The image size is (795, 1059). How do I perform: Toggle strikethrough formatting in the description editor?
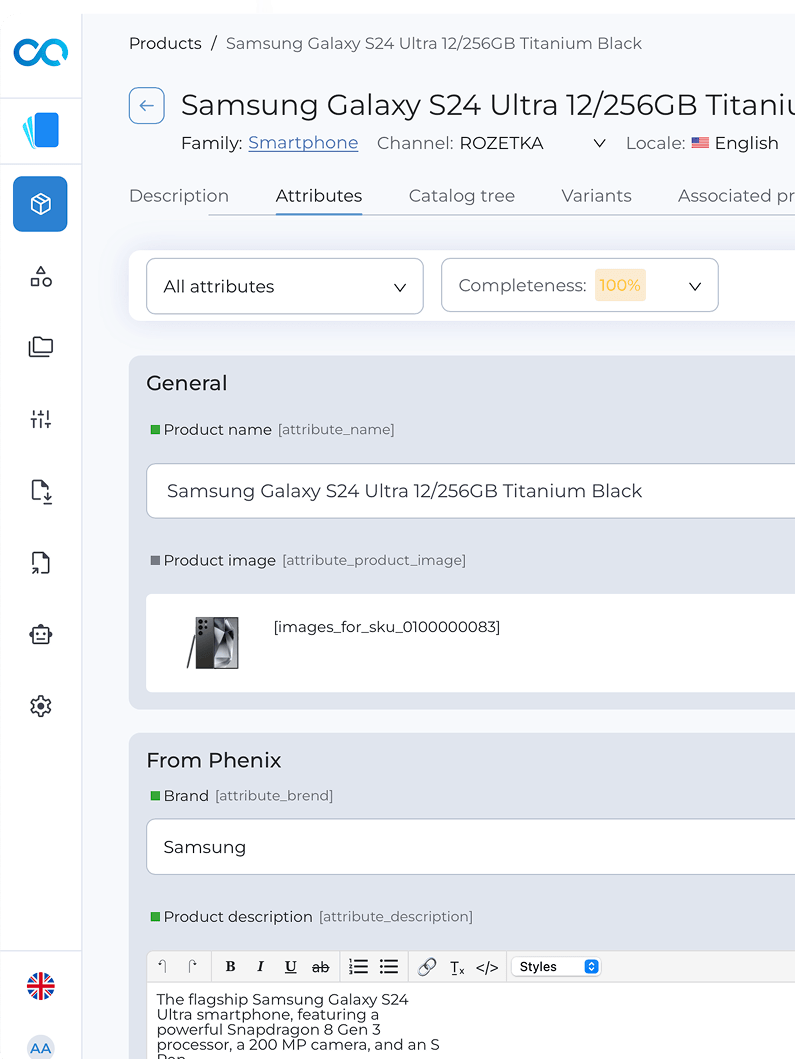tap(320, 967)
